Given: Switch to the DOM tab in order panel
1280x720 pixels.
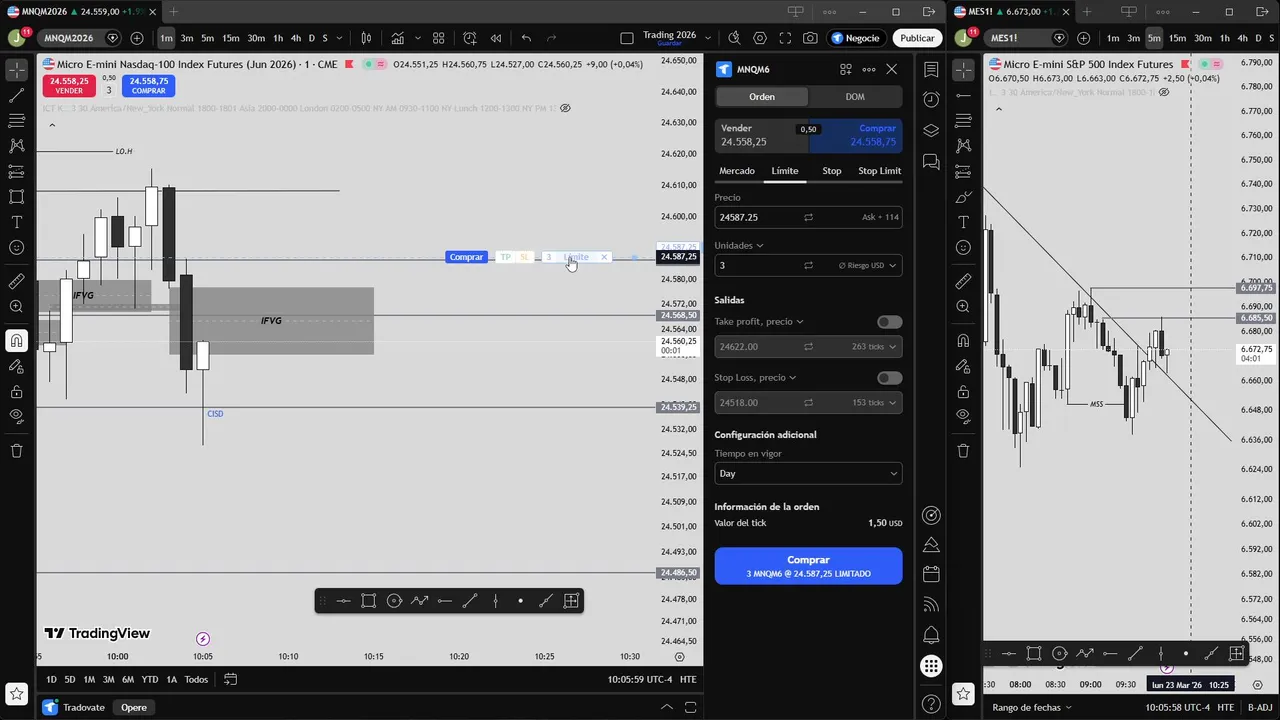Looking at the screenshot, I should pyautogui.click(x=855, y=97).
